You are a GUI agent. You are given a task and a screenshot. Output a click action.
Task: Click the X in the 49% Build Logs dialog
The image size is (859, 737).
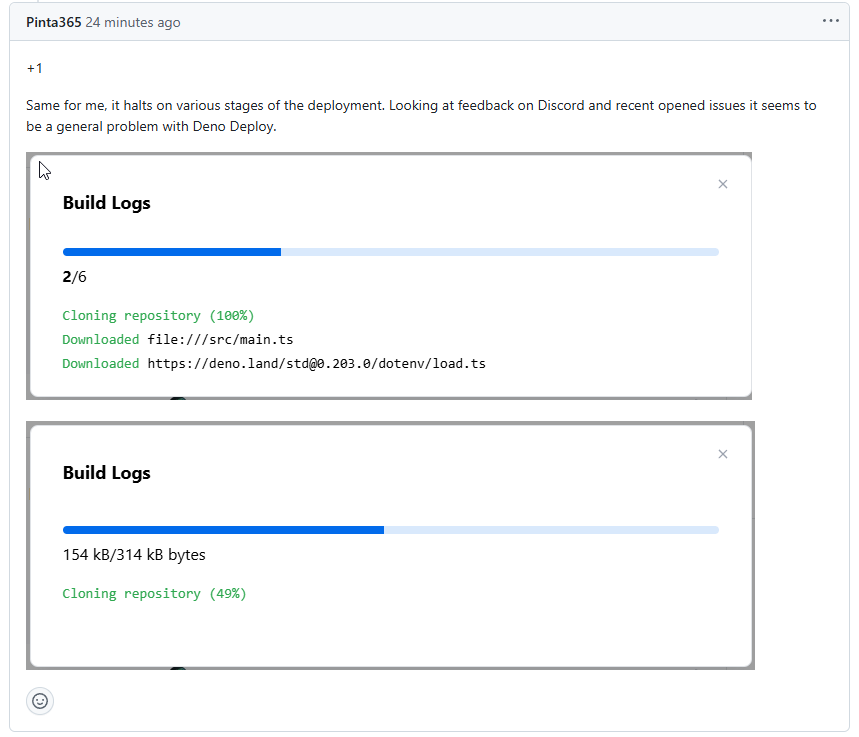tap(723, 454)
